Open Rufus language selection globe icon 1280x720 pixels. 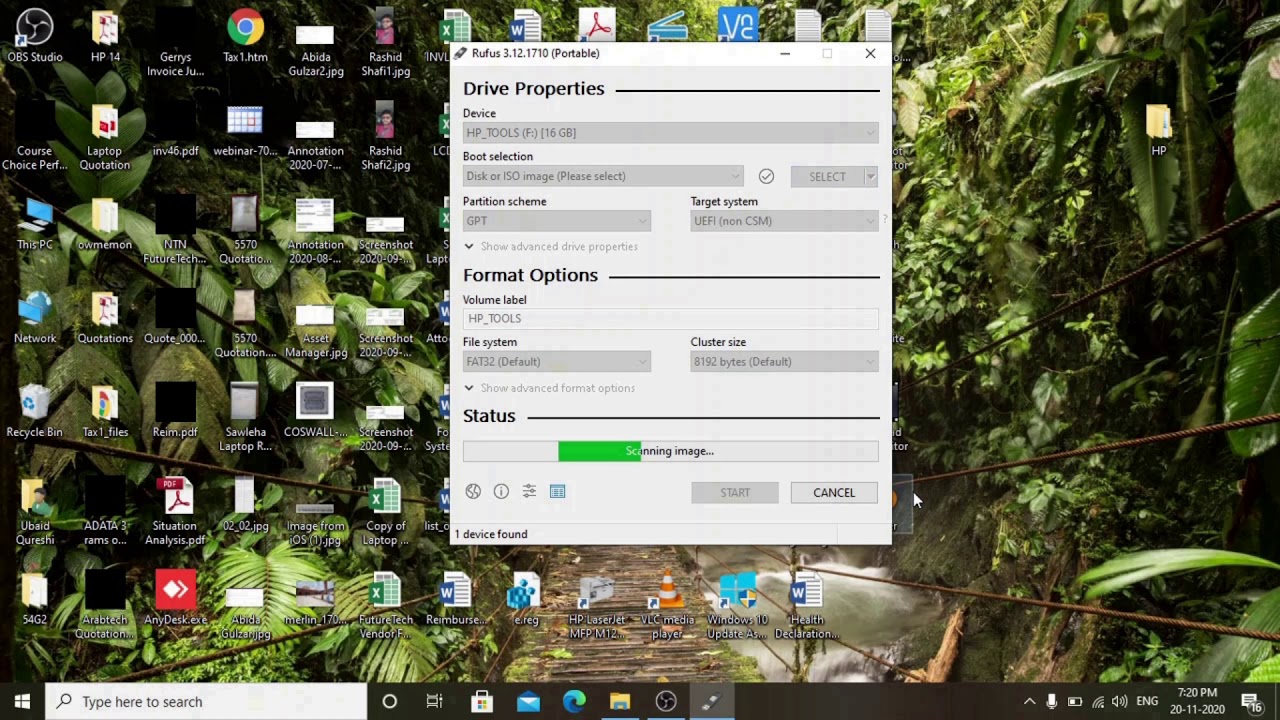point(473,491)
